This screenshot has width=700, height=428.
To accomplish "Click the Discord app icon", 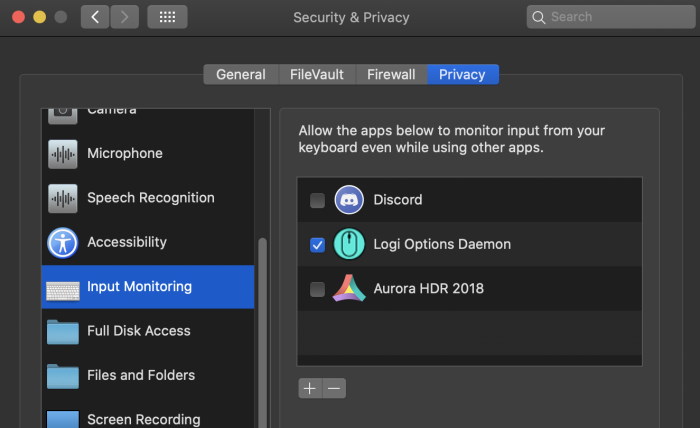I will pyautogui.click(x=349, y=199).
